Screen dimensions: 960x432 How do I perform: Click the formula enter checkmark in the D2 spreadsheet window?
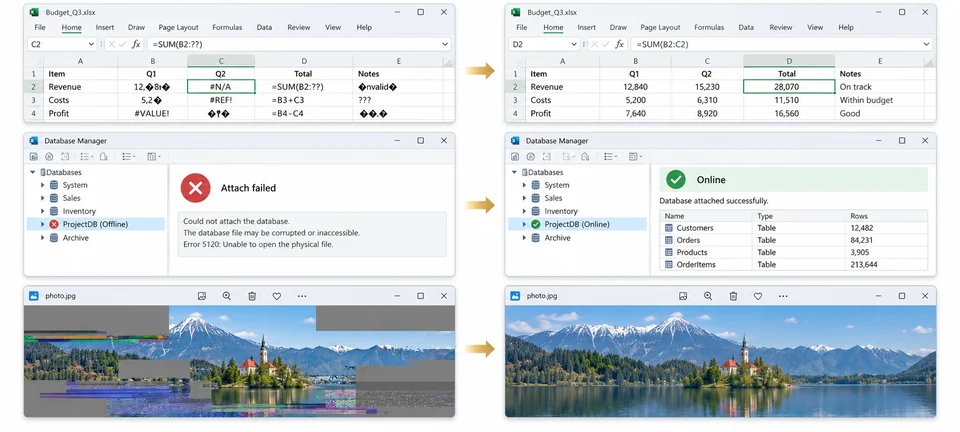tap(606, 44)
